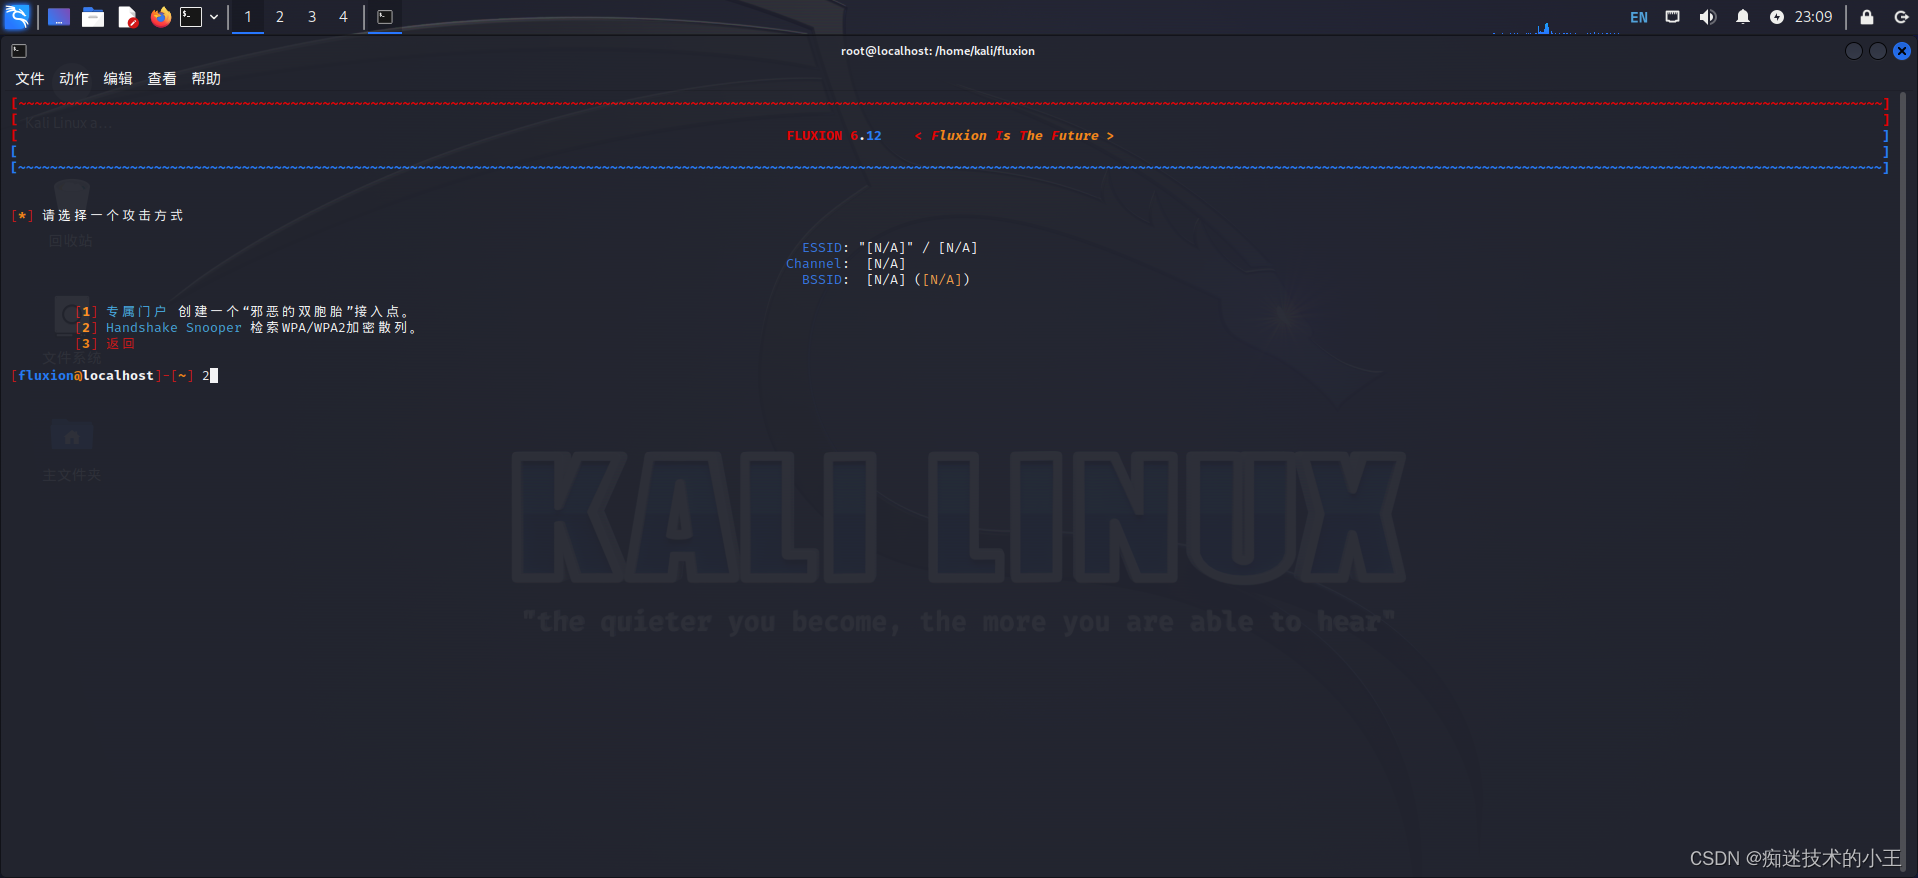Viewport: 1918px width, 878px height.
Task: Click the EN keyboard layout indicator
Action: click(1639, 17)
